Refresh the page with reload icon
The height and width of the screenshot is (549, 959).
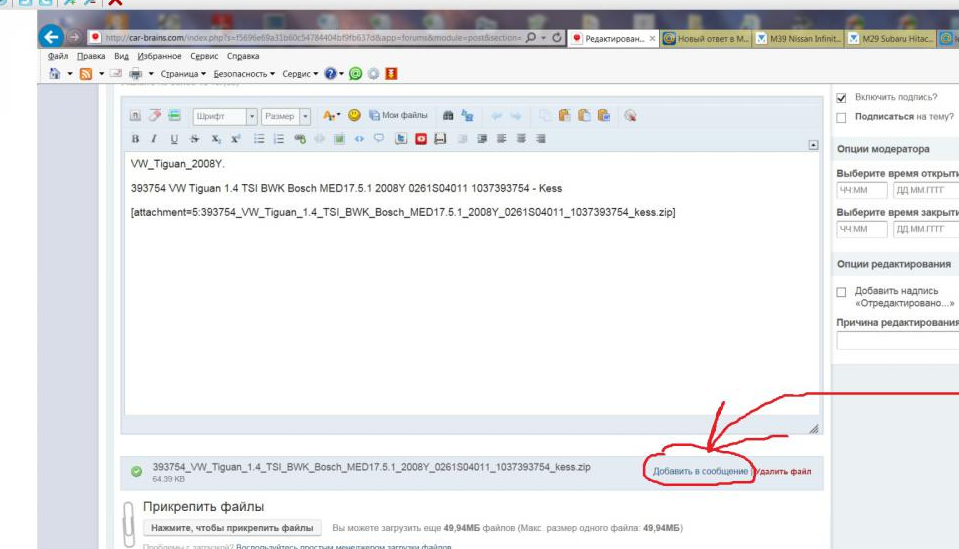[557, 37]
